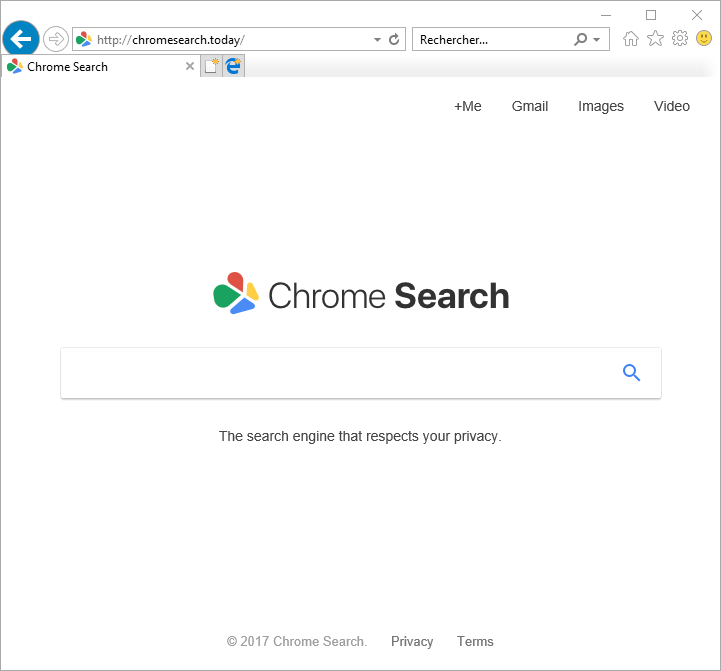Refresh the page with the reload icon
The height and width of the screenshot is (671, 721).
click(394, 40)
